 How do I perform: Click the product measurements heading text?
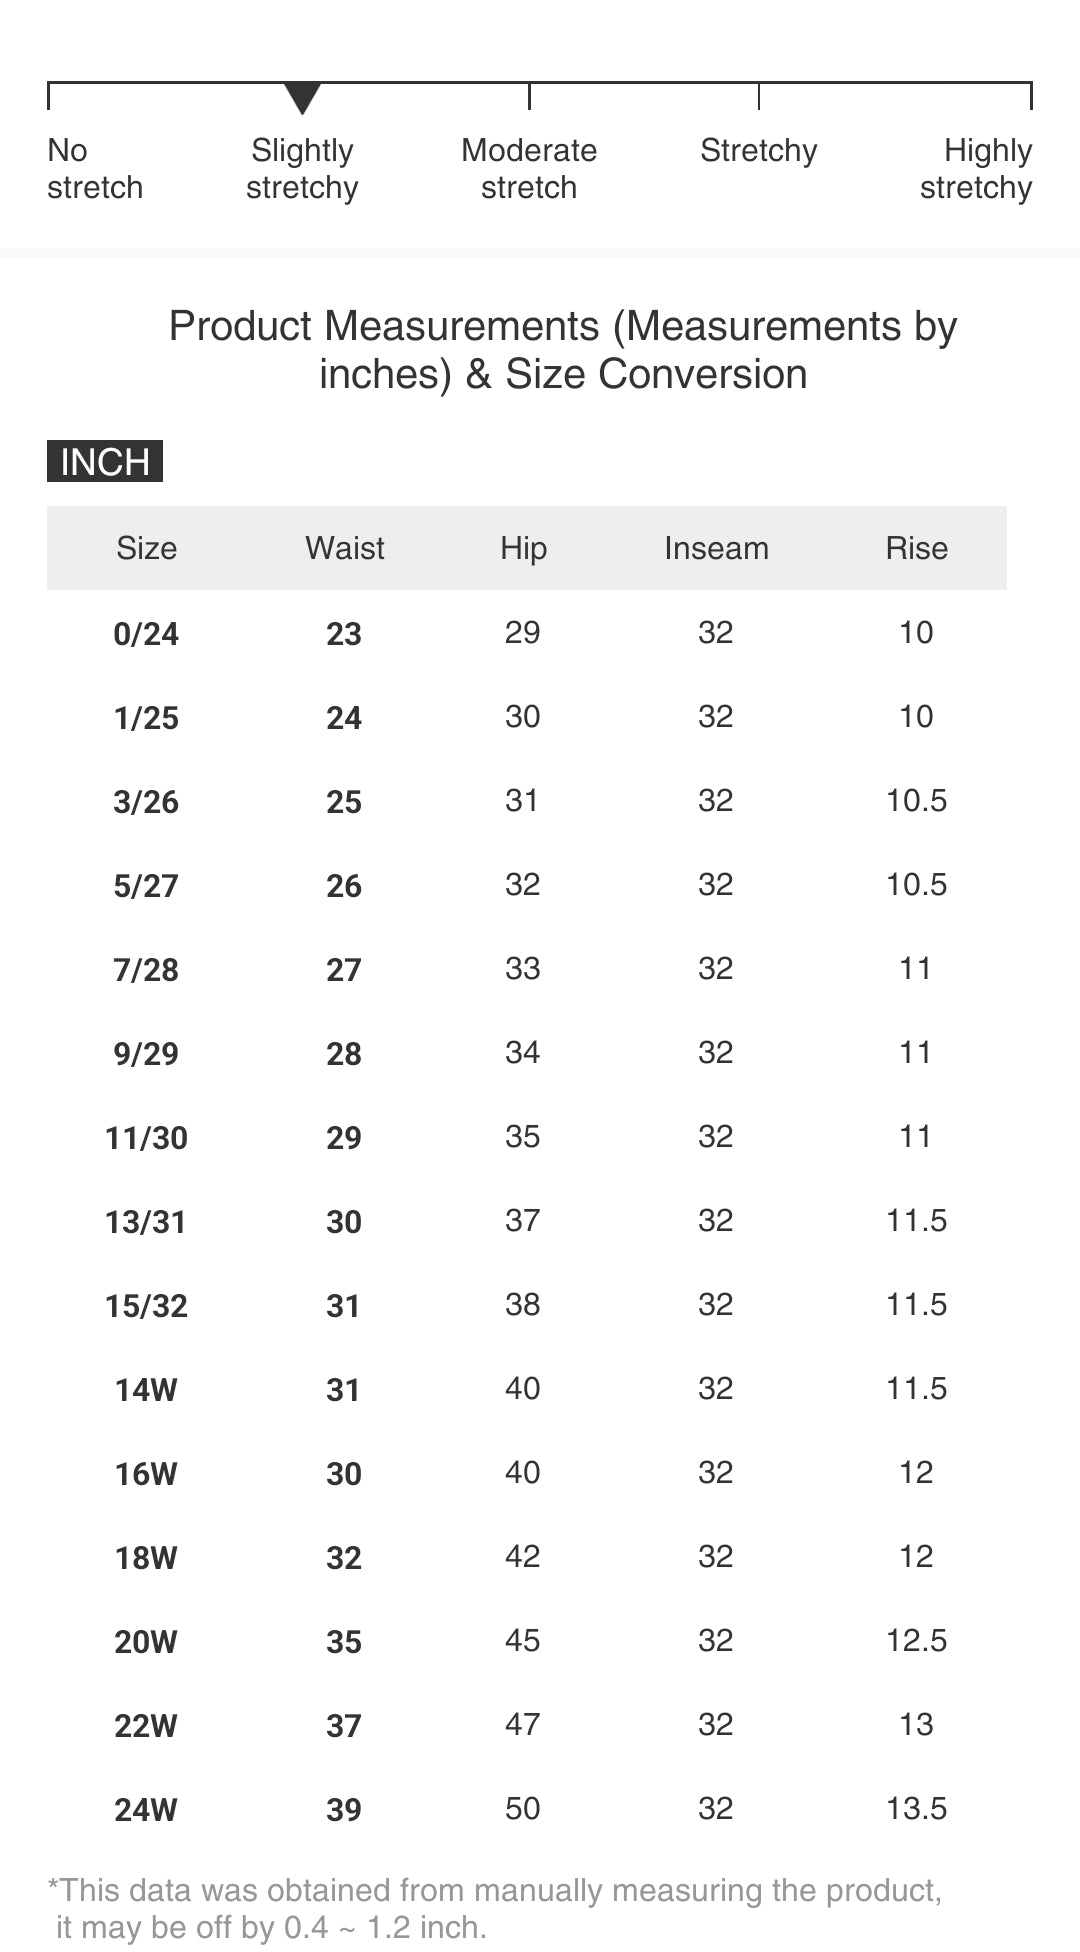[x=563, y=350]
